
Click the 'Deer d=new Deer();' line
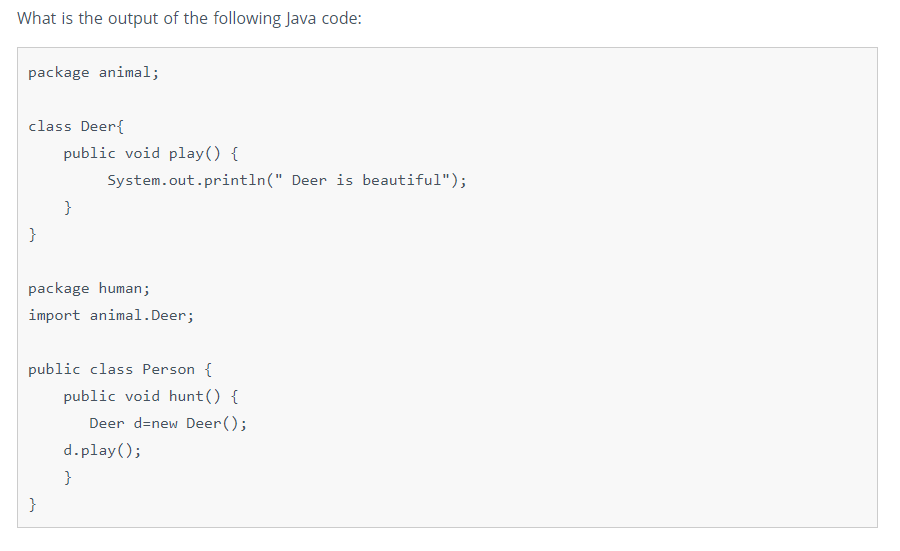pos(168,424)
